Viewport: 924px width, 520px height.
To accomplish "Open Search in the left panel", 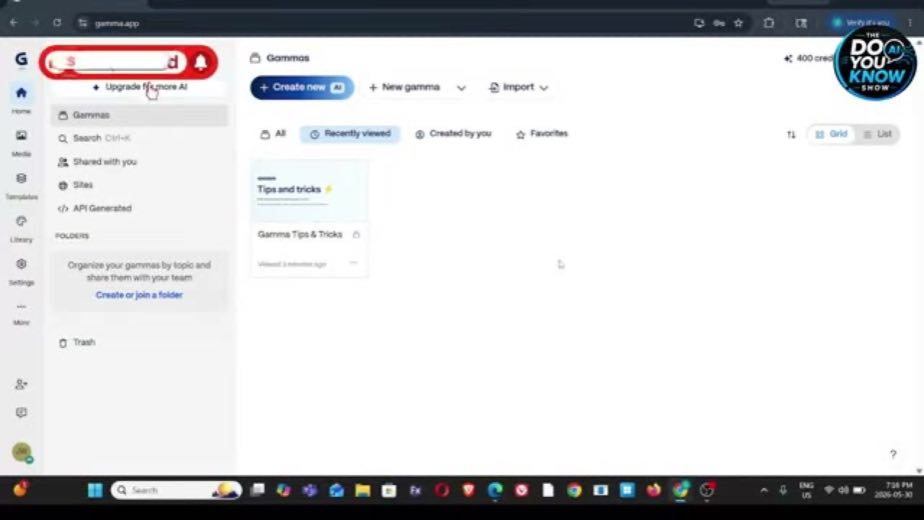I will pos(139,138).
